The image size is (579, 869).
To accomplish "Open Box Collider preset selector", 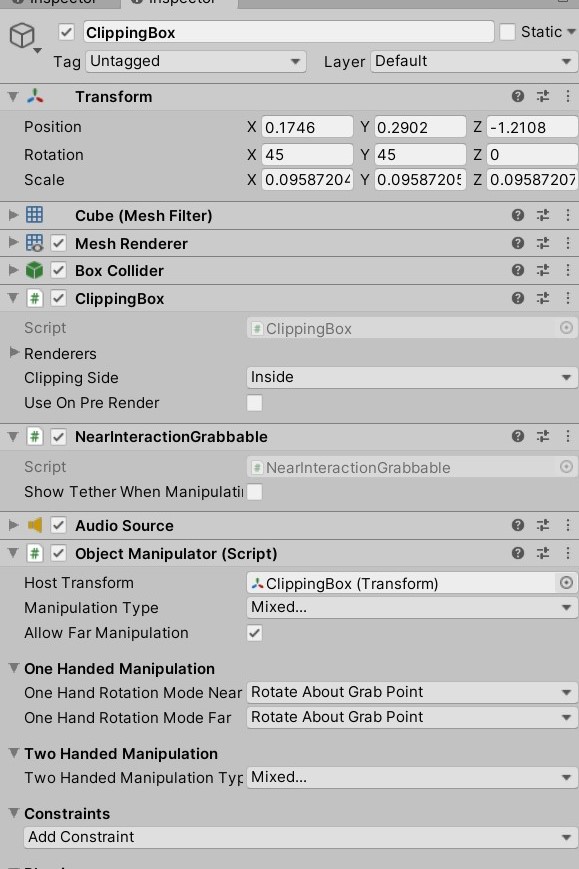I will (542, 270).
